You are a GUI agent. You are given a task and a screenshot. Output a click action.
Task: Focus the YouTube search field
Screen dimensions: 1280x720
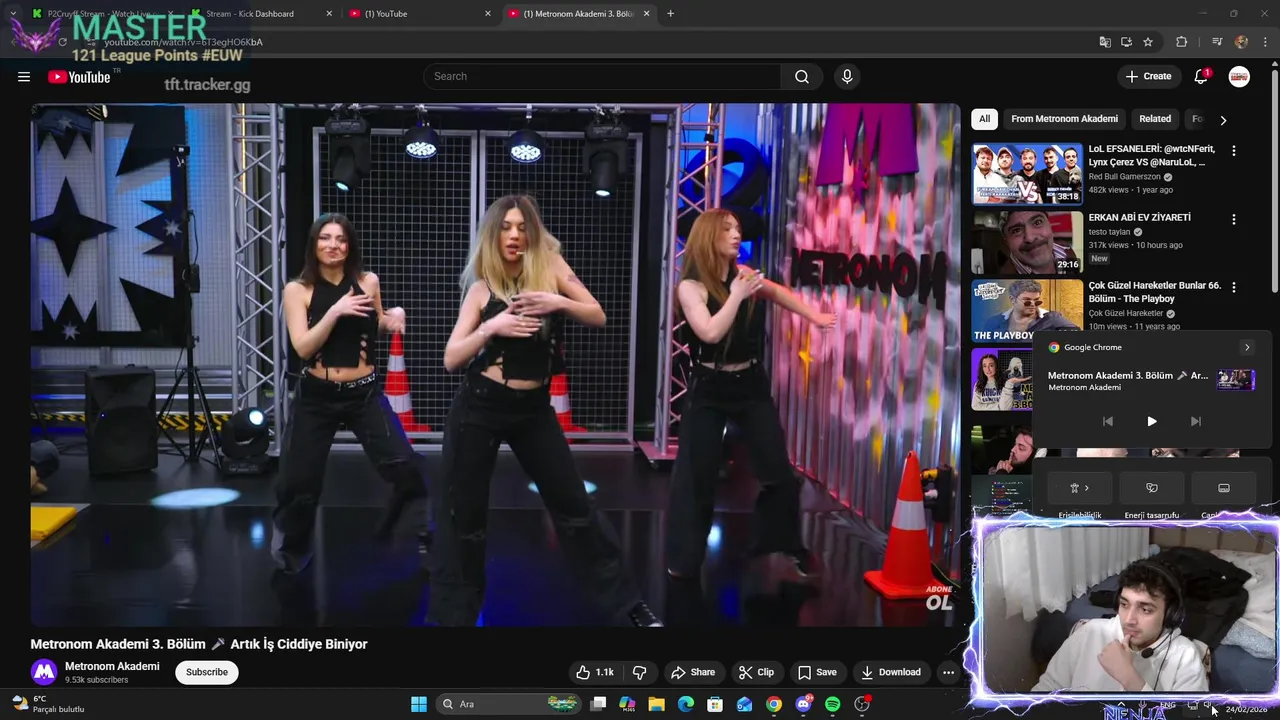point(603,77)
